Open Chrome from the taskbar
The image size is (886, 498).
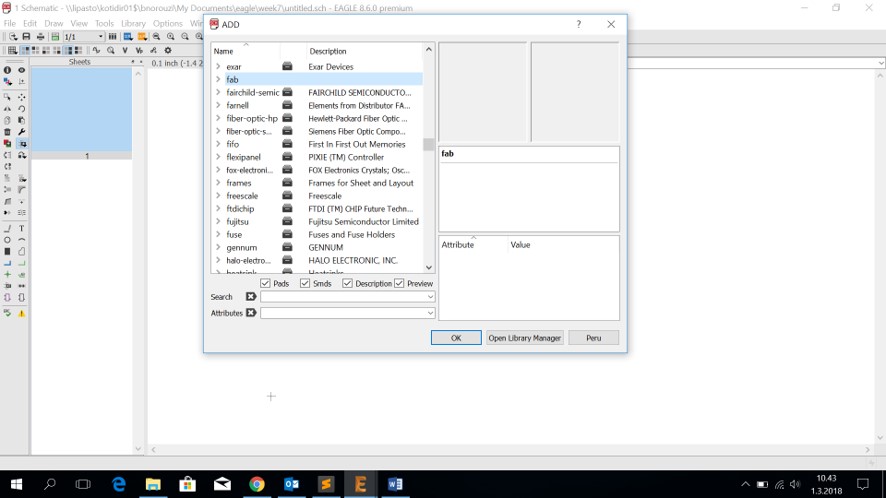click(257, 484)
